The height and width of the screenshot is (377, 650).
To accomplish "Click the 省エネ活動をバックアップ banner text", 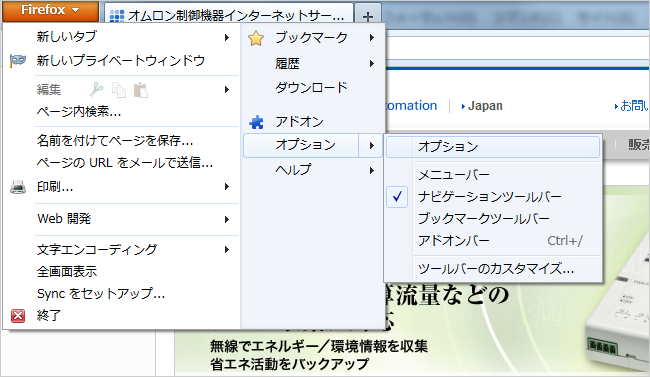I will coord(289,364).
